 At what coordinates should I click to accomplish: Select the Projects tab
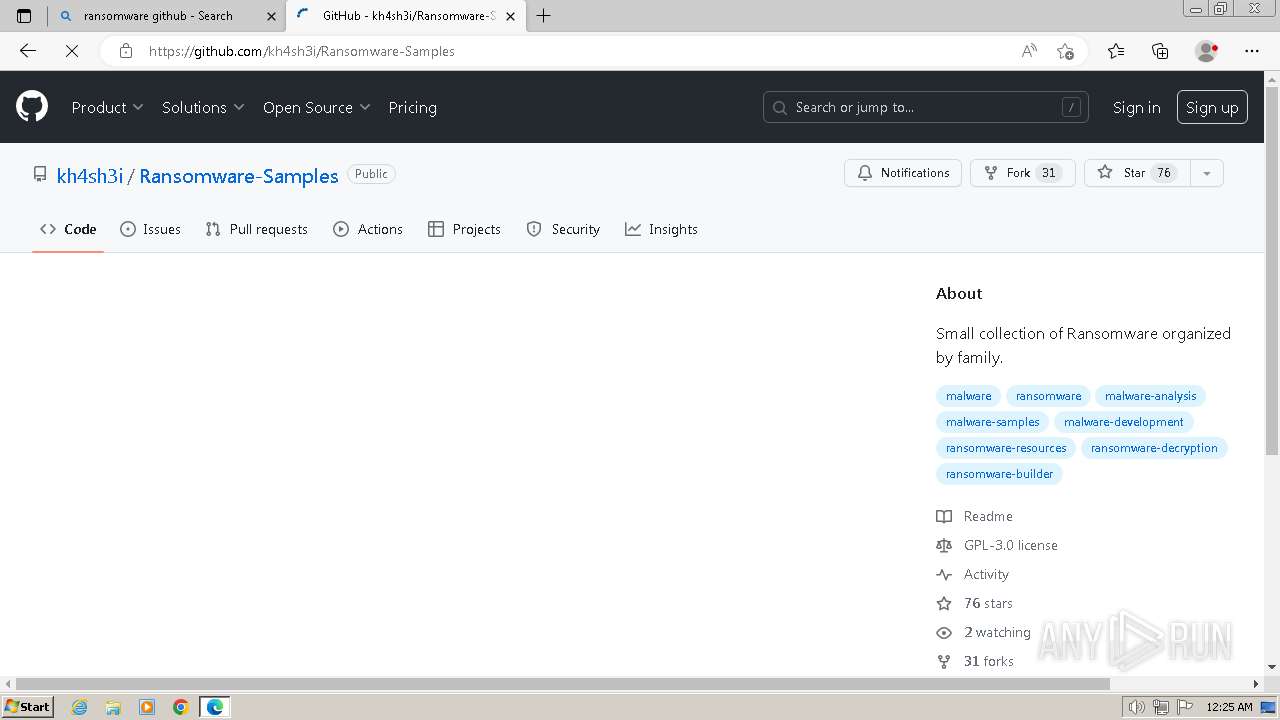(x=464, y=229)
